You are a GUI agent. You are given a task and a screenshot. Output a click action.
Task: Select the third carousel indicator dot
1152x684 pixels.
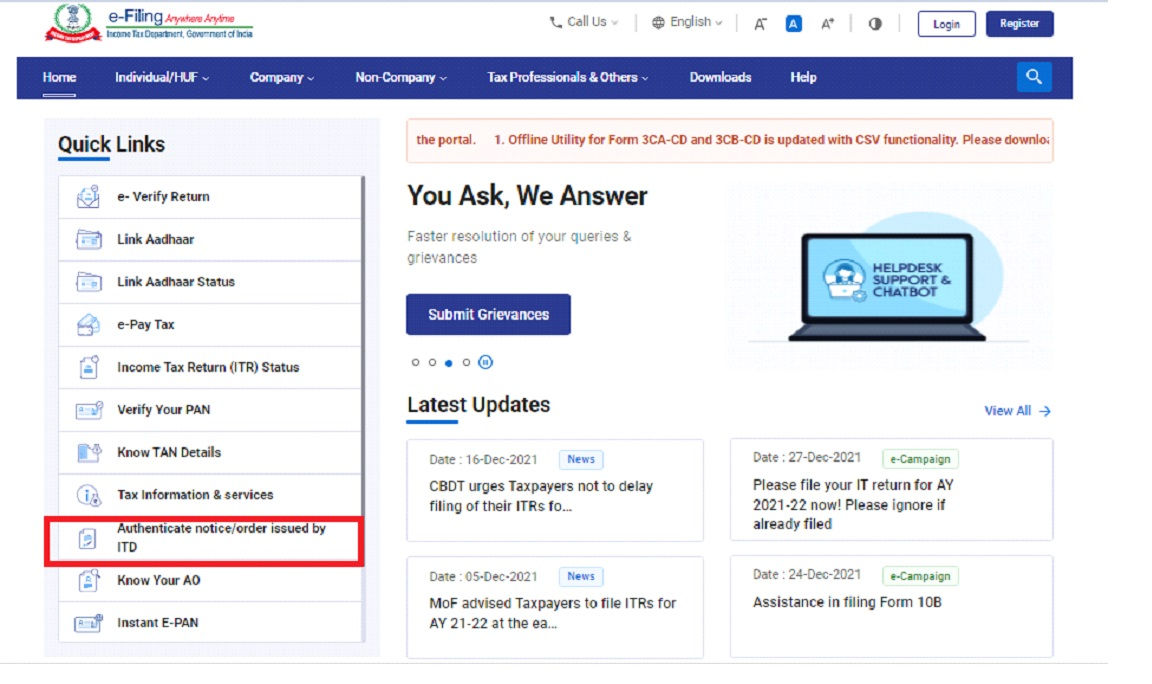(447, 363)
